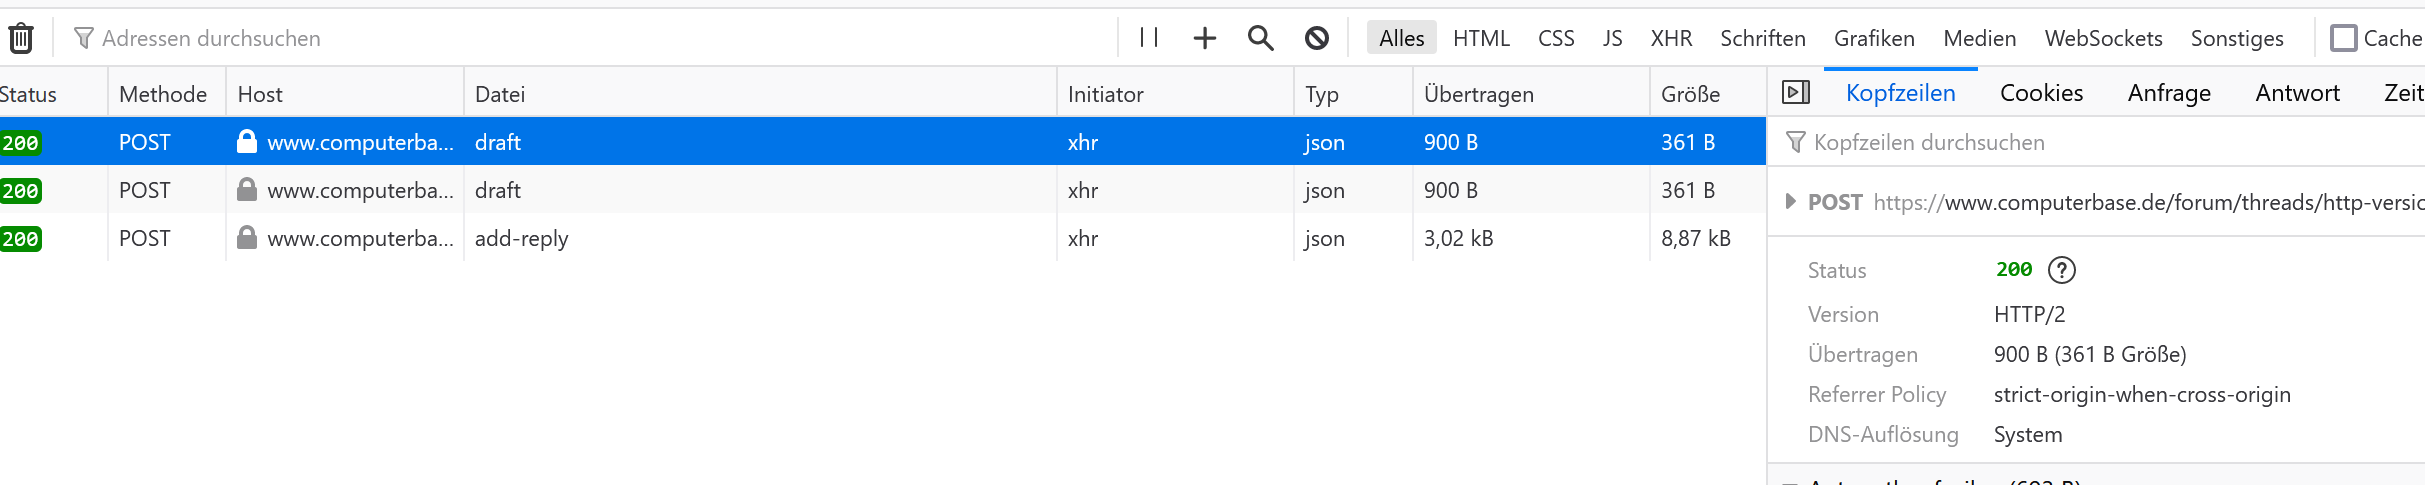Screen dimensions: 2425x485
Task: Click lock icon of second draft request
Action: (247, 190)
